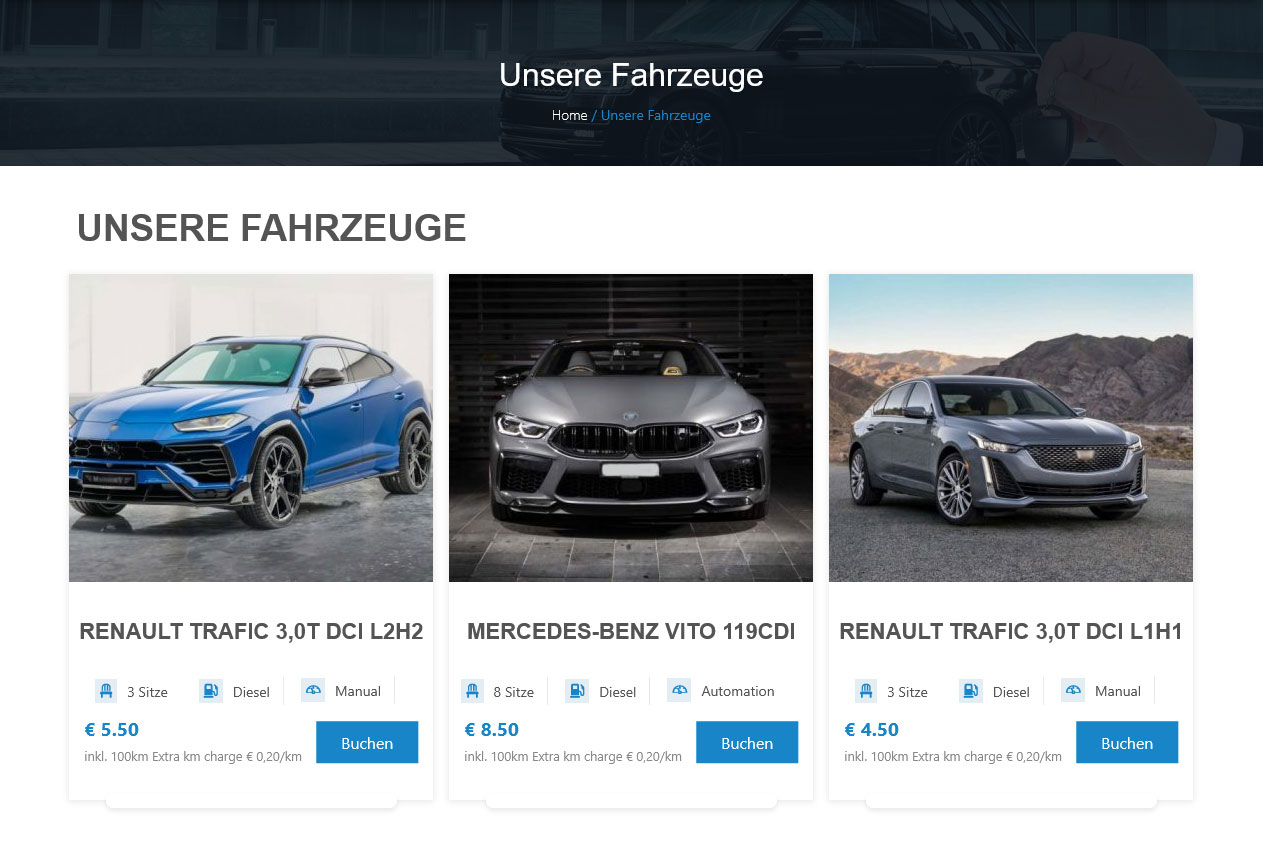Open the grey sedan desert photo
The image size is (1263, 851).
tap(1011, 428)
